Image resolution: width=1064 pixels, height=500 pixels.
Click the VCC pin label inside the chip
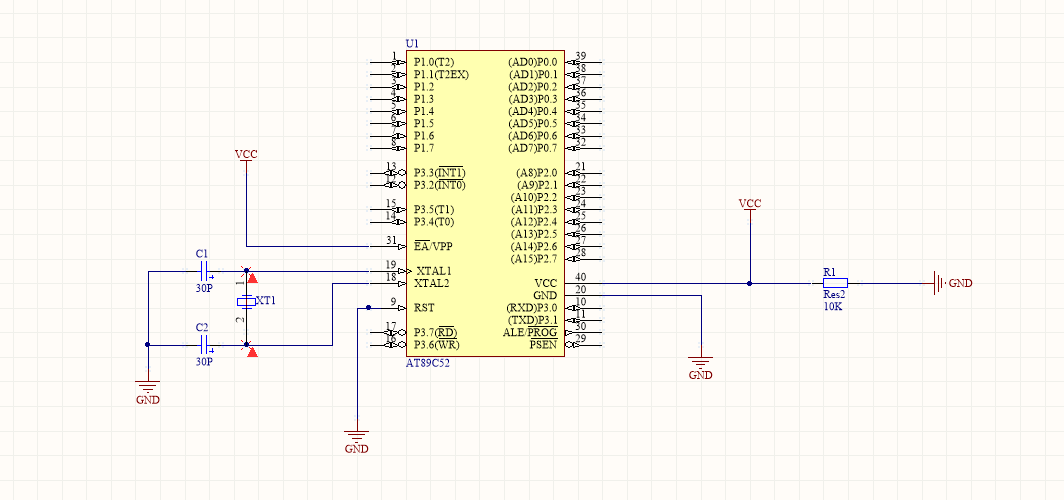point(546,283)
